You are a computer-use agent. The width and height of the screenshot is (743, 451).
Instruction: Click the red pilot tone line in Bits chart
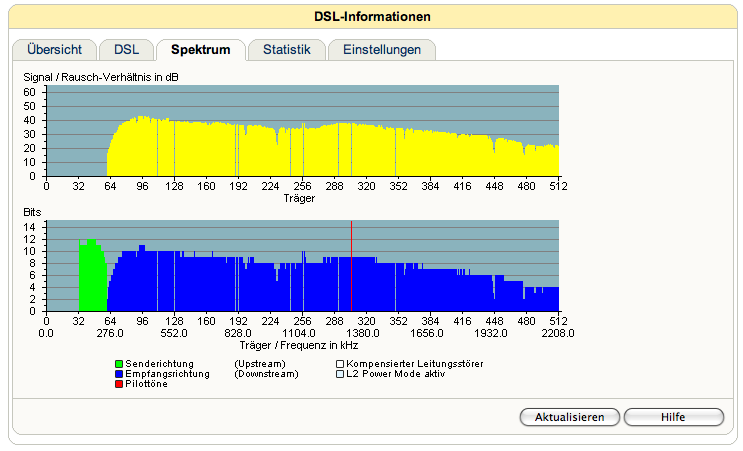pyautogui.click(x=351, y=266)
